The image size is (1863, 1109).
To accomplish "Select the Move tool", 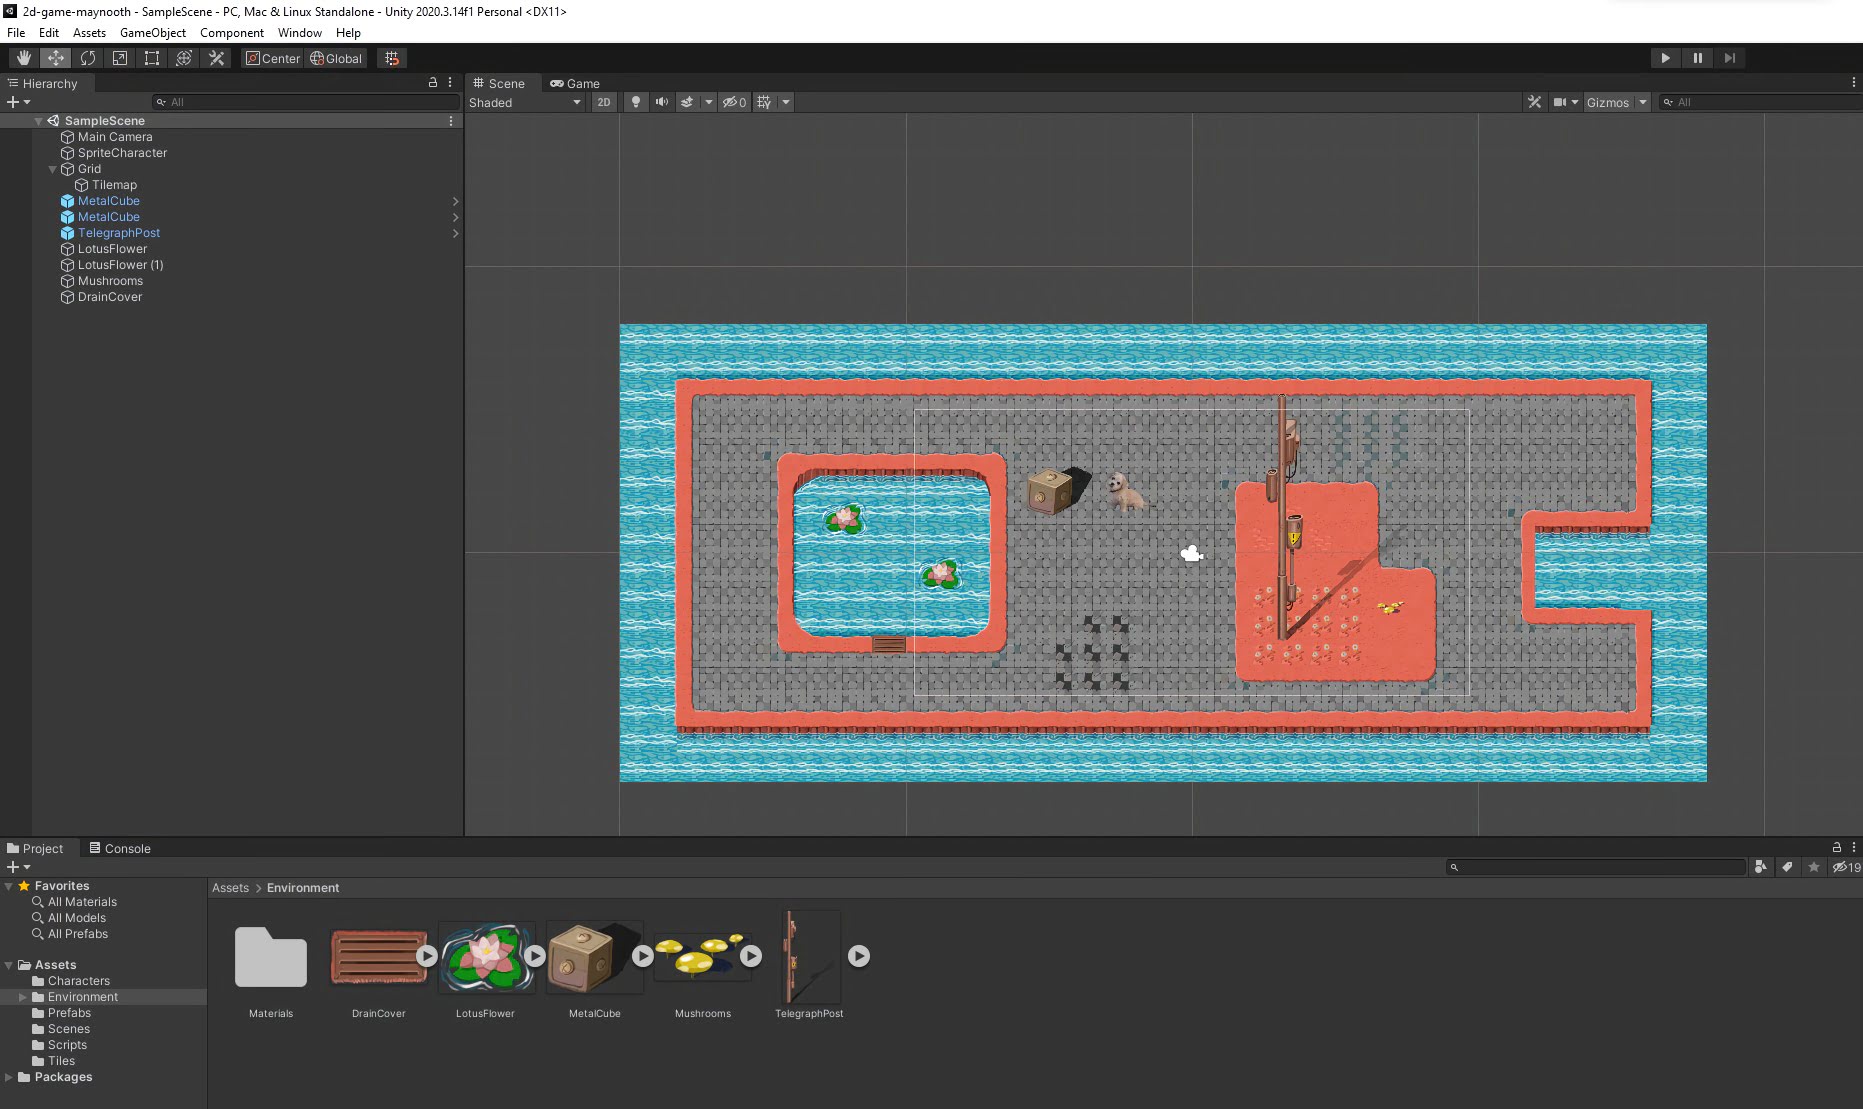I will tap(55, 58).
